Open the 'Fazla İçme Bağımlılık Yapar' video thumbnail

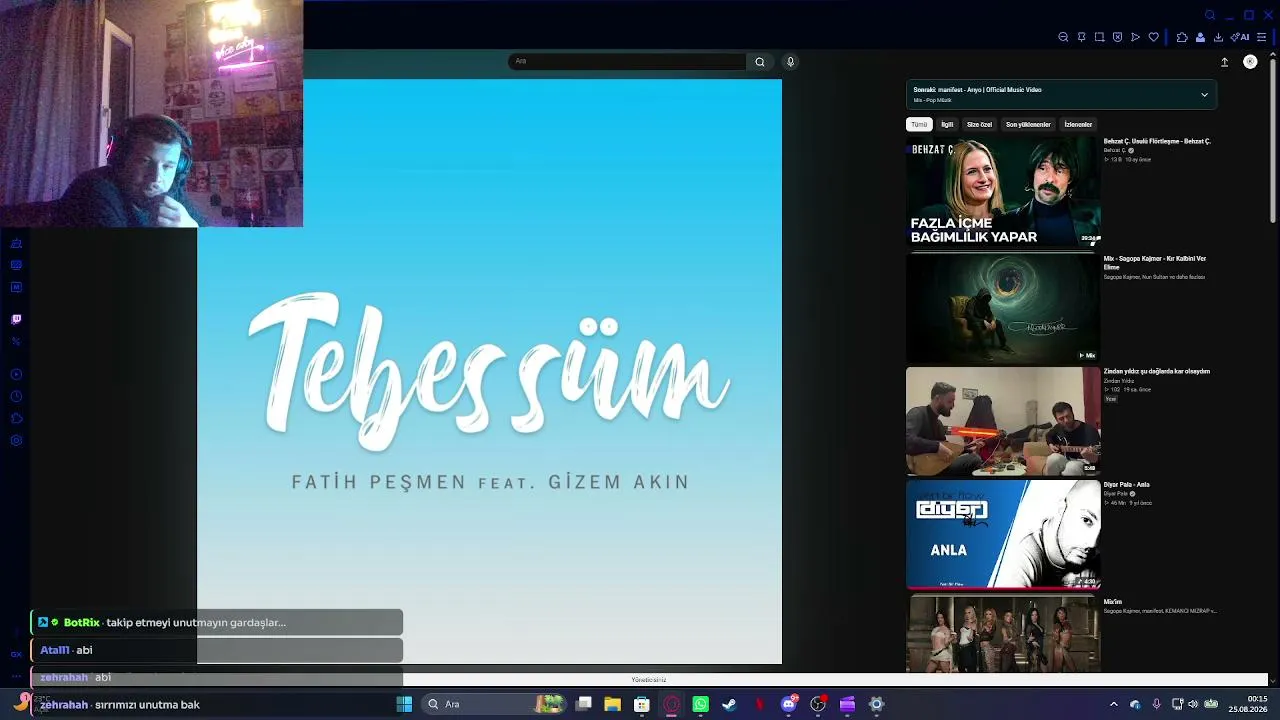pos(1003,191)
